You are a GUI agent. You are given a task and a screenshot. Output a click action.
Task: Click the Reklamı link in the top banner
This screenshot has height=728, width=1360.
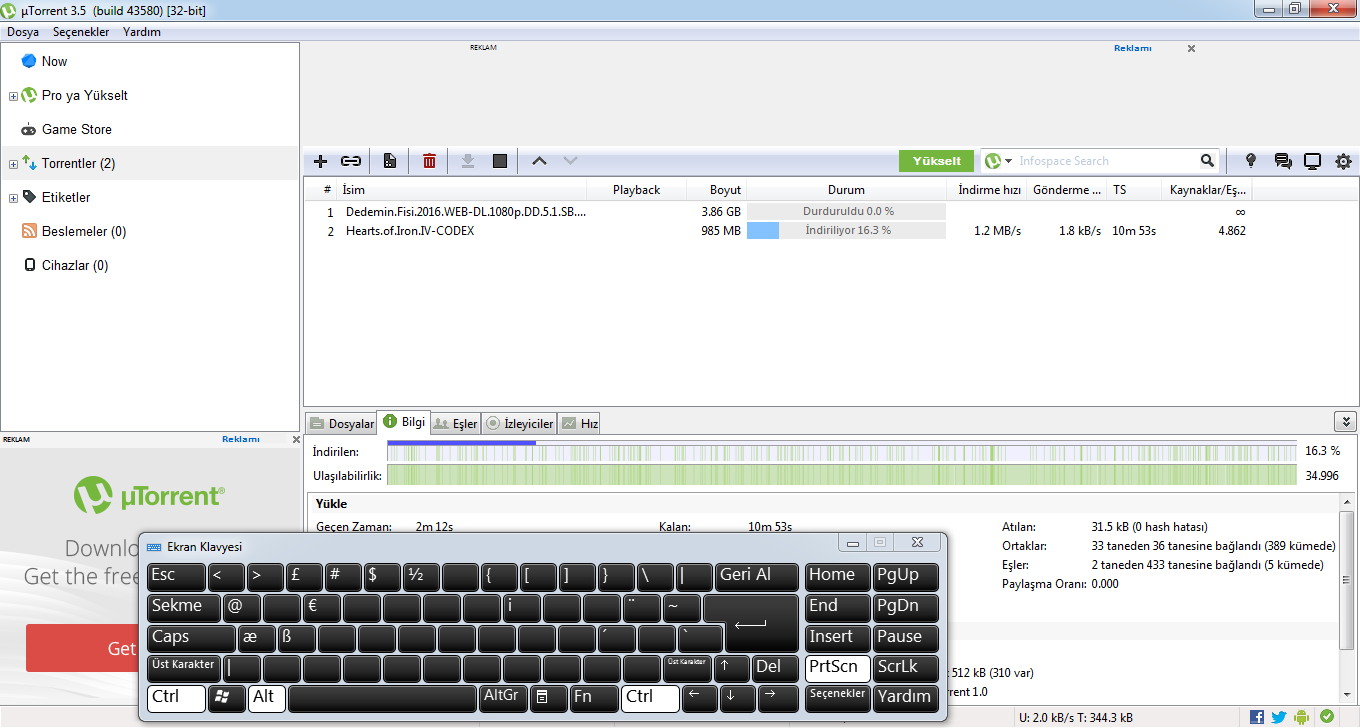[x=1133, y=48]
